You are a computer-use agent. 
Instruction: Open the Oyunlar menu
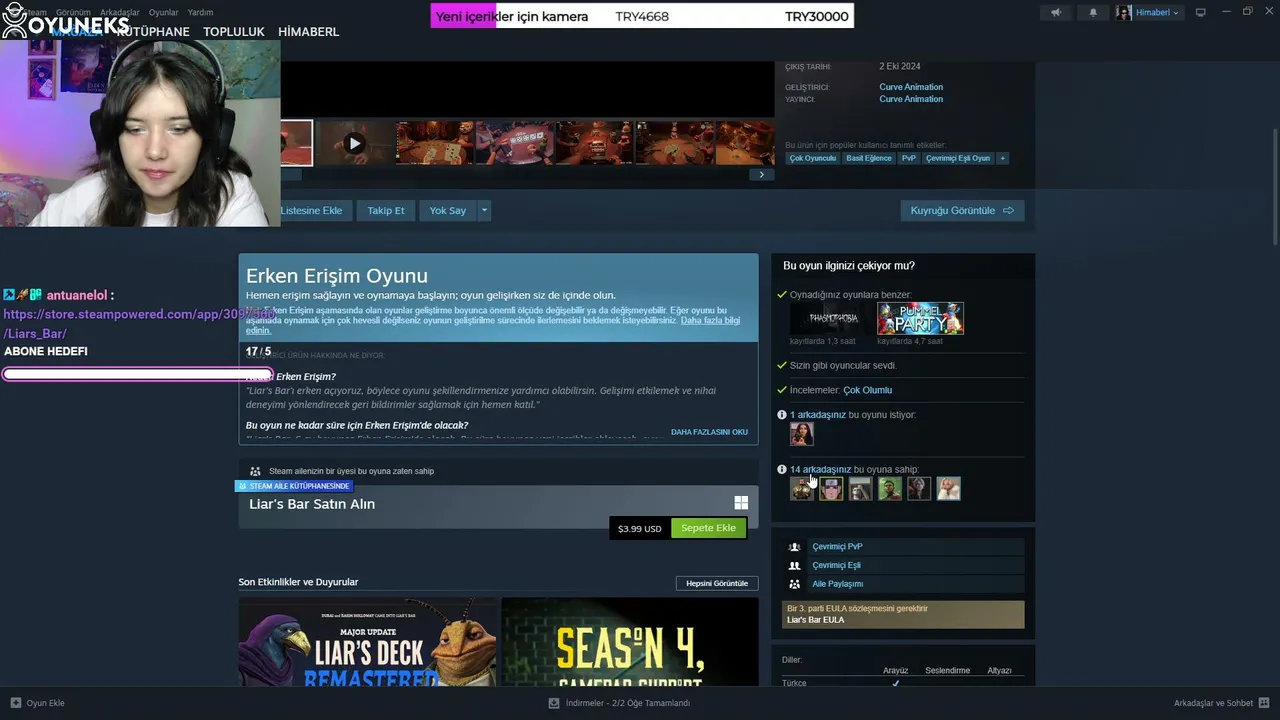[x=163, y=12]
